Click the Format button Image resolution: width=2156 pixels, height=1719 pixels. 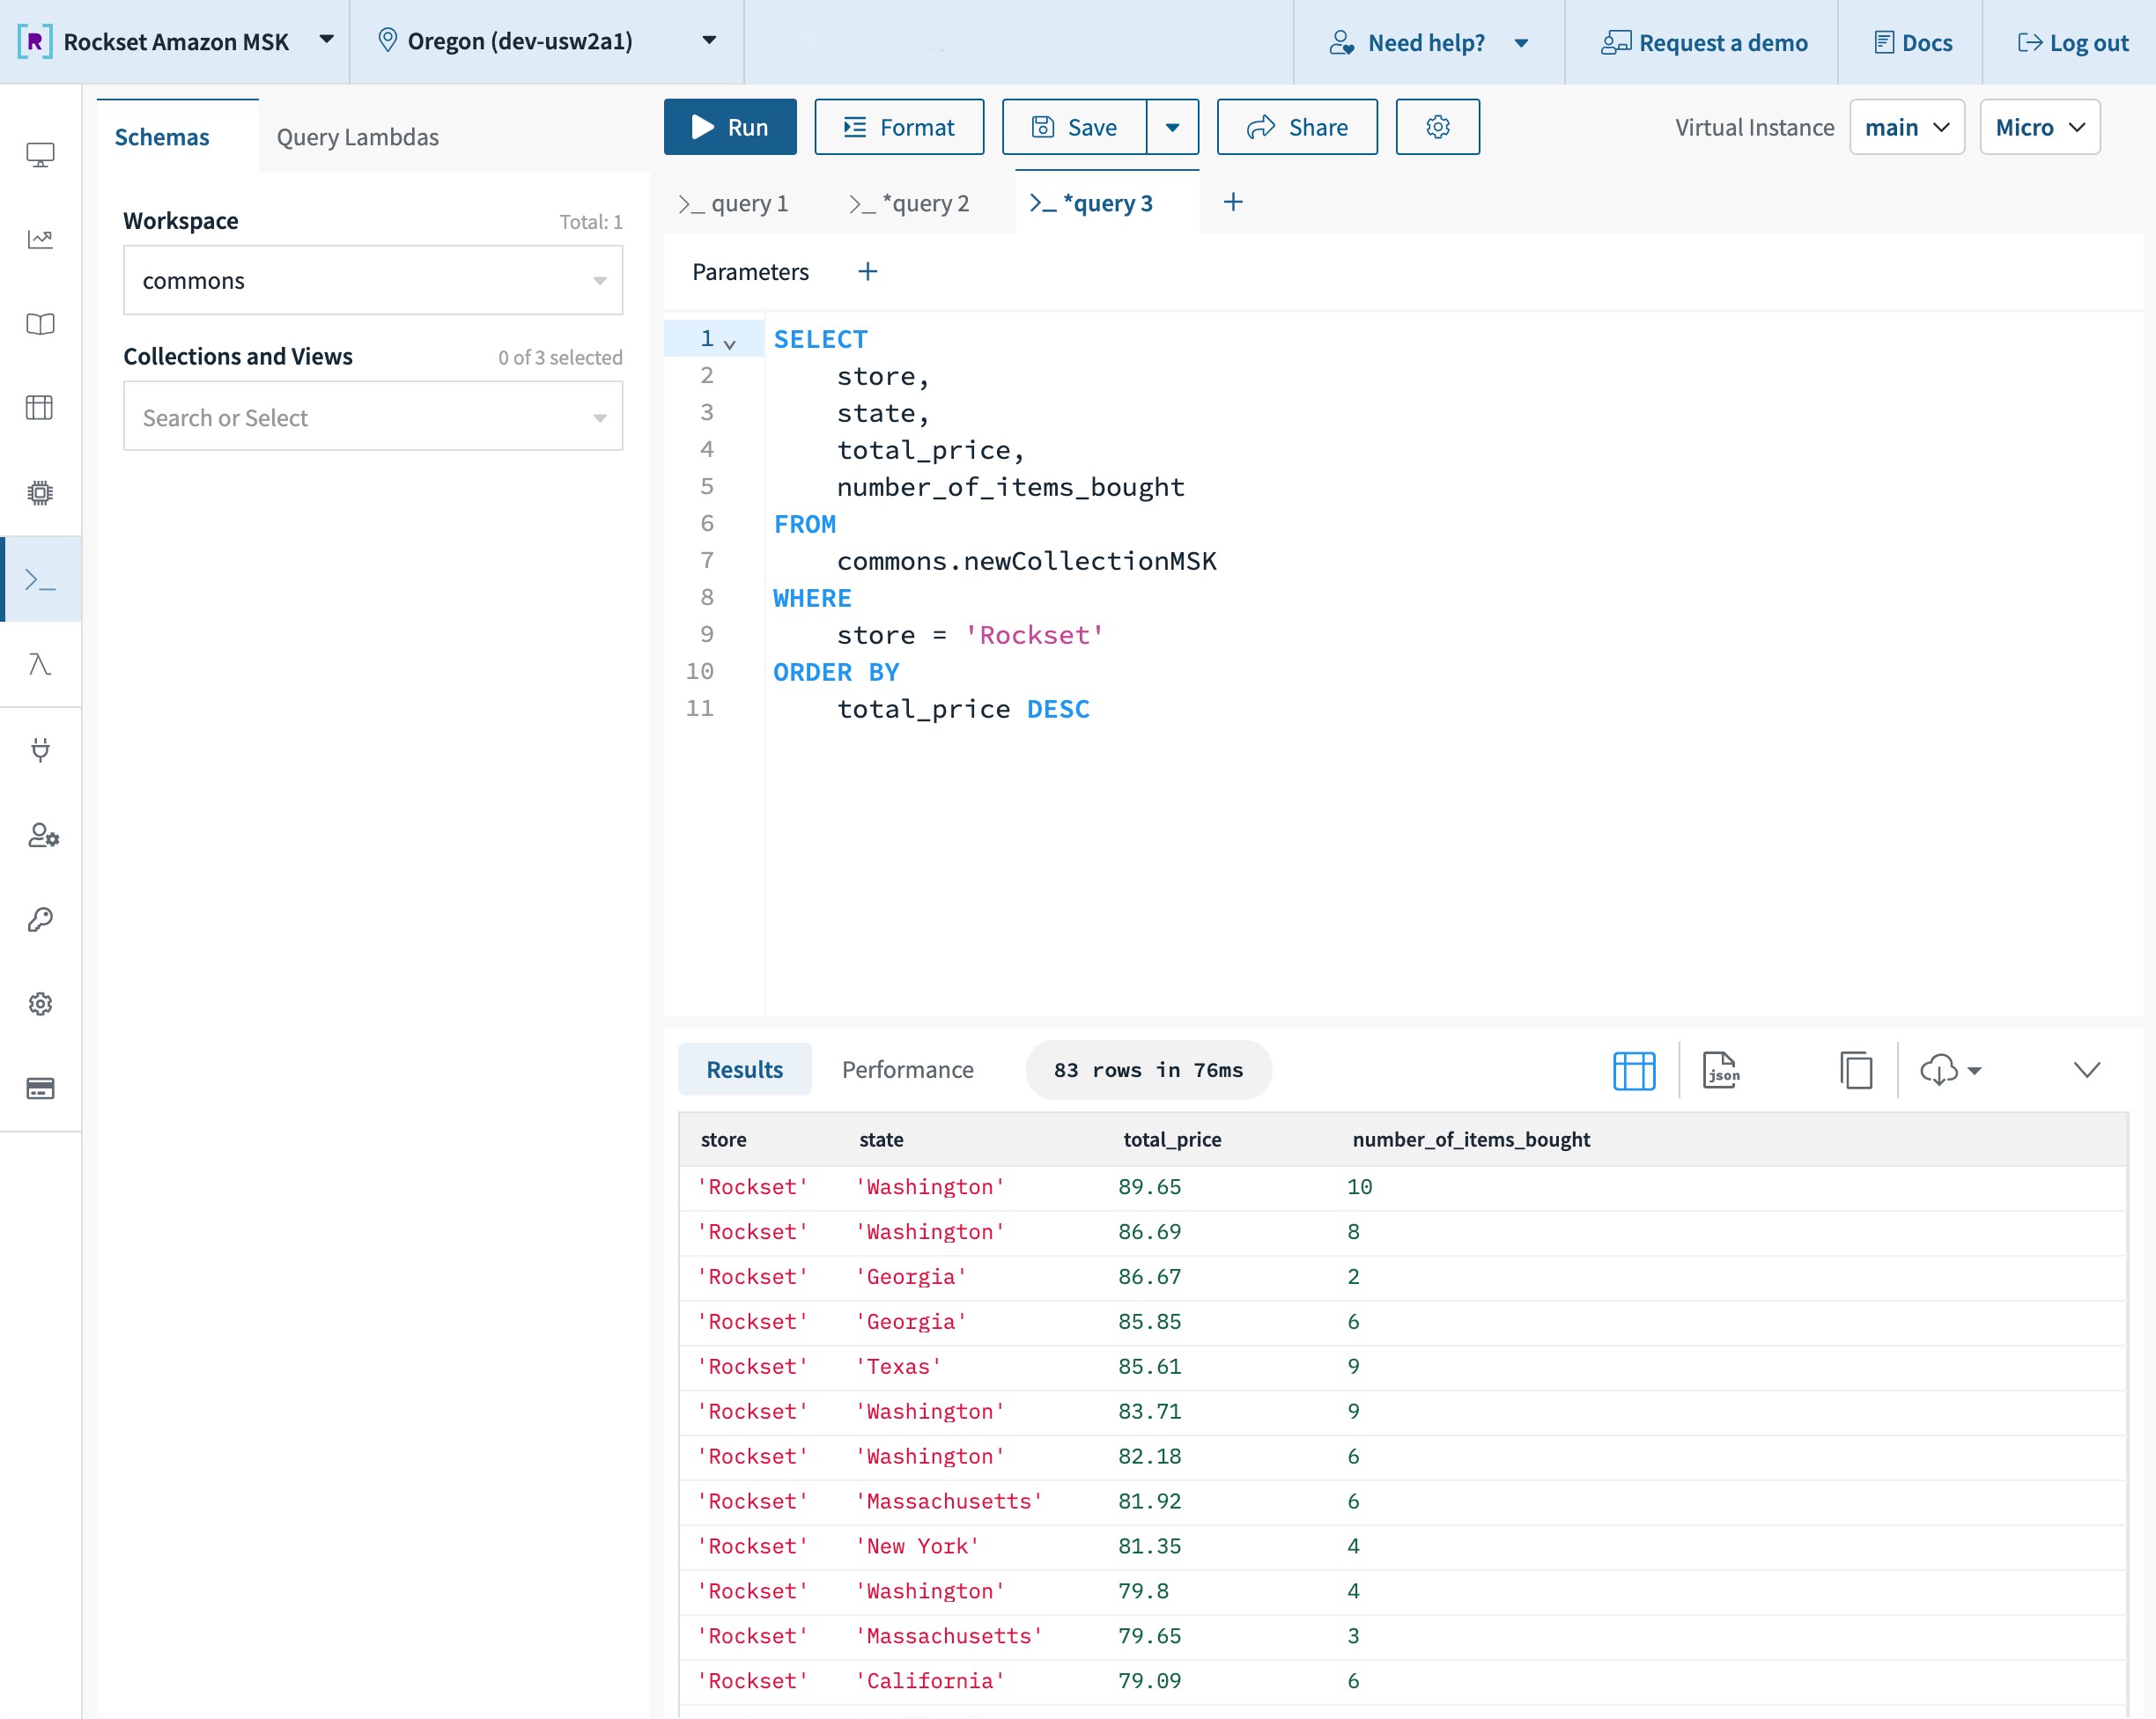[x=899, y=127]
